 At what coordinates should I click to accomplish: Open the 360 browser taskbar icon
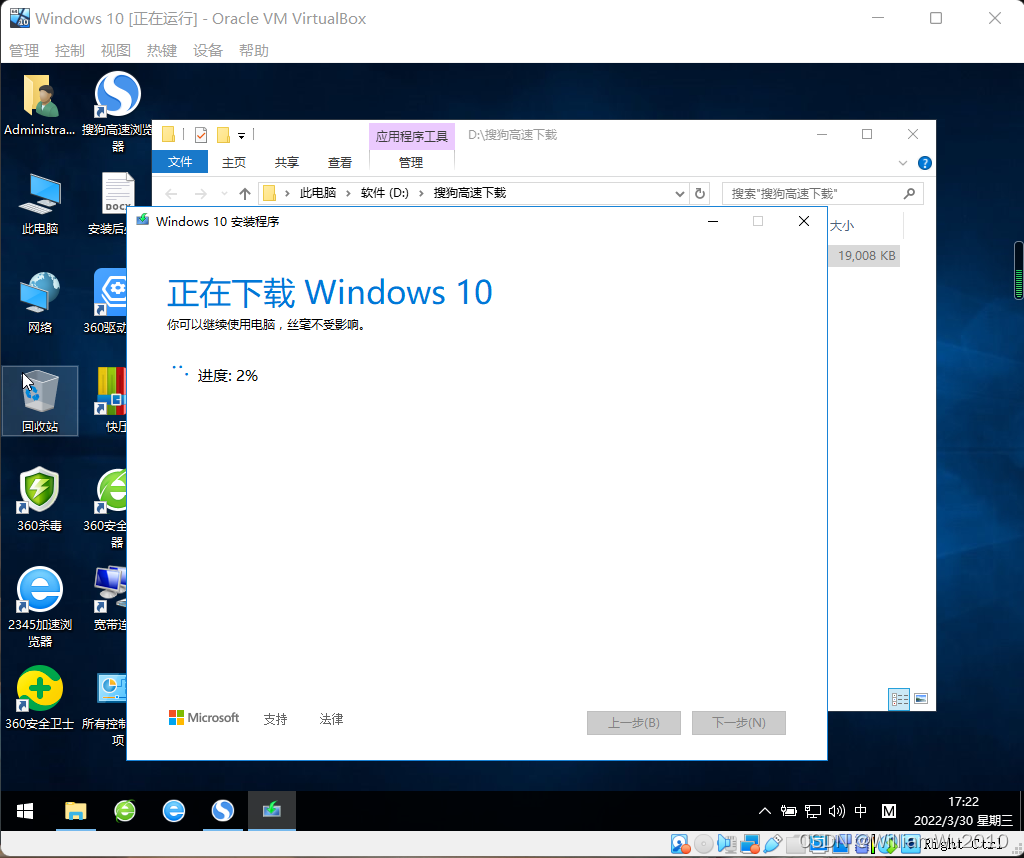click(x=125, y=811)
